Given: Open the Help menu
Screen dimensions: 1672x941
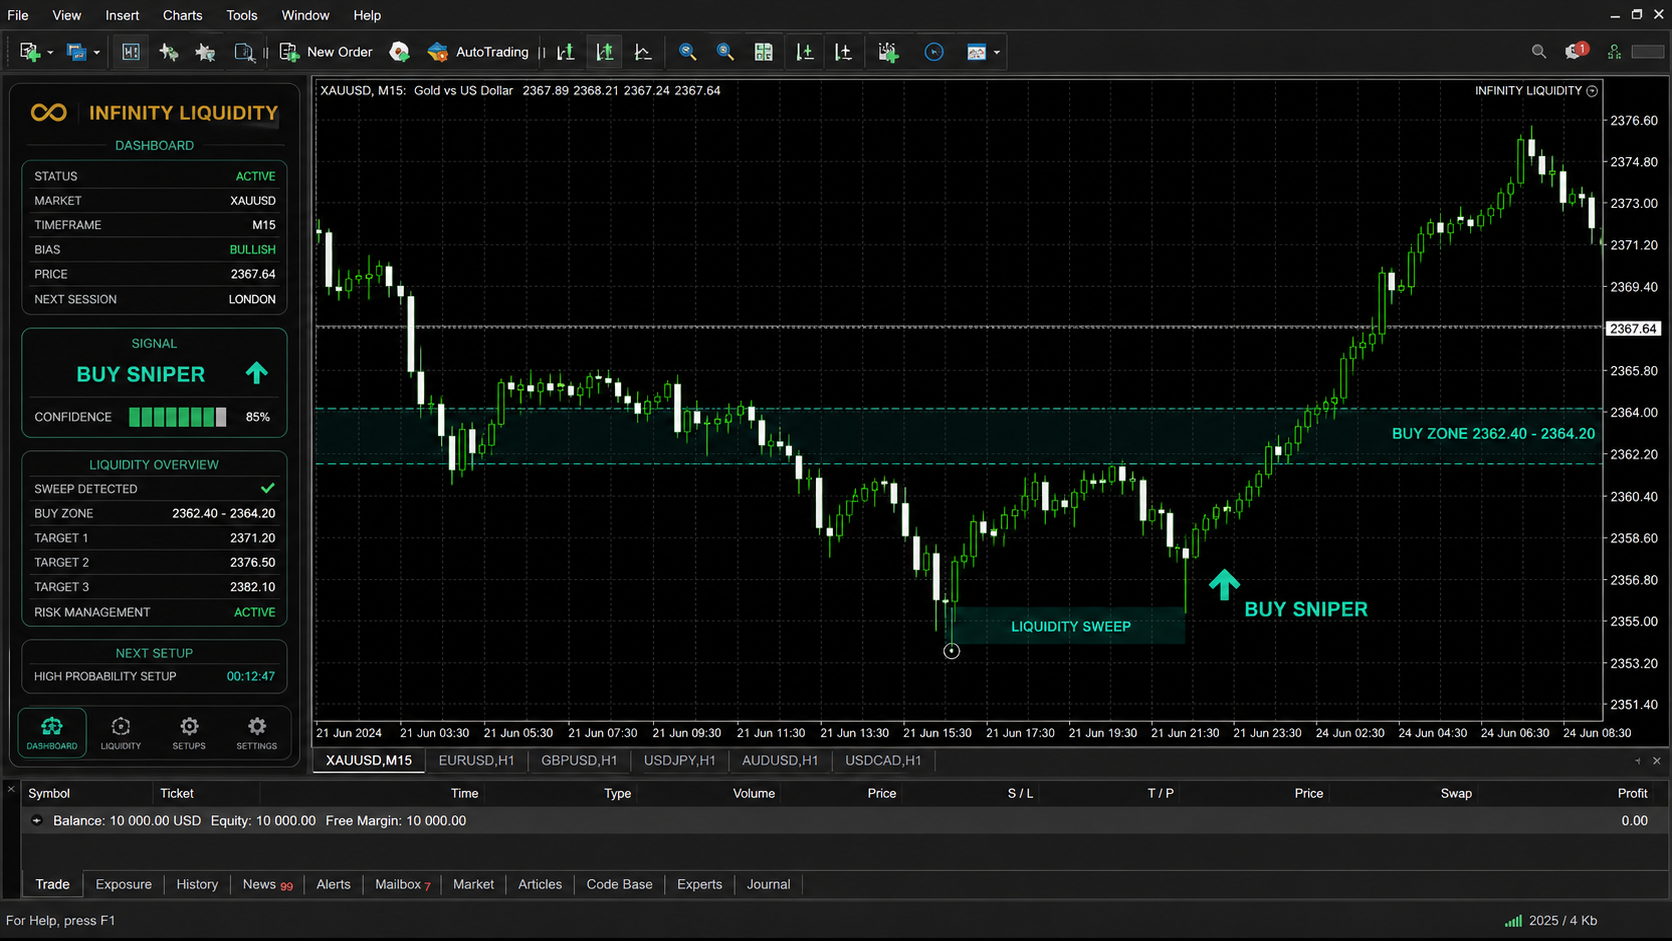Looking at the screenshot, I should tap(367, 15).
